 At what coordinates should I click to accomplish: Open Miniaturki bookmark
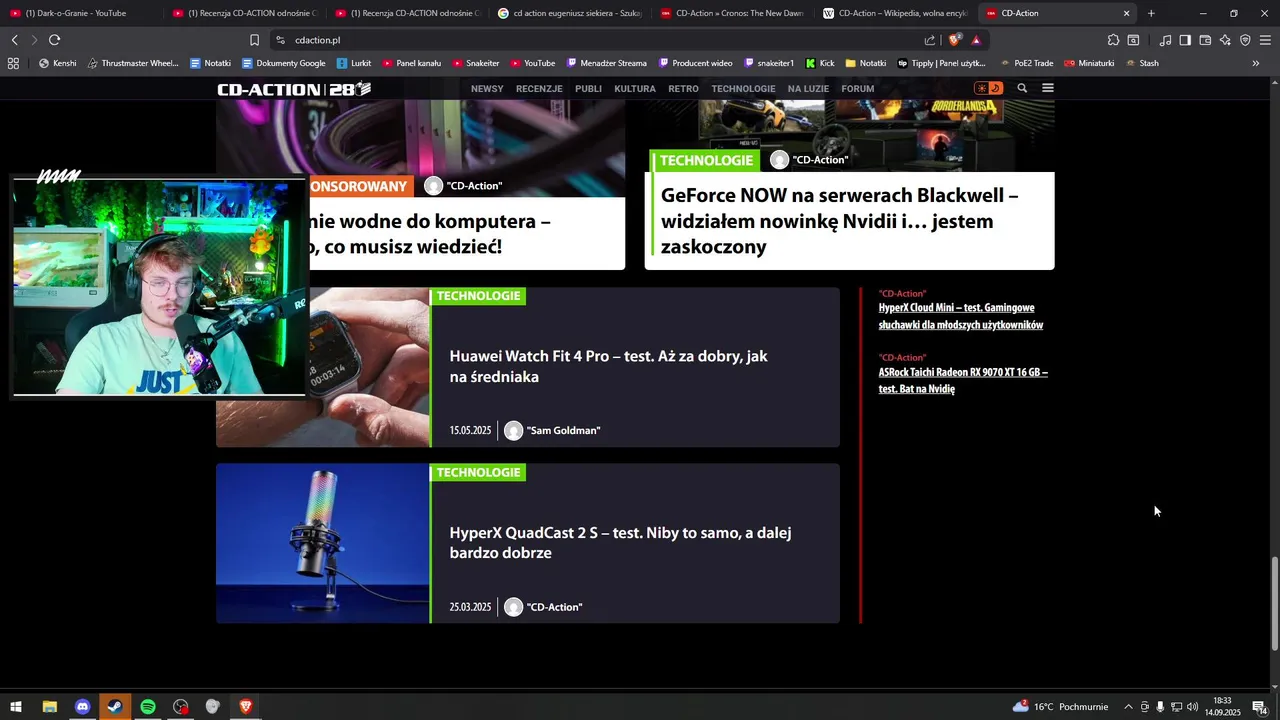(1089, 63)
